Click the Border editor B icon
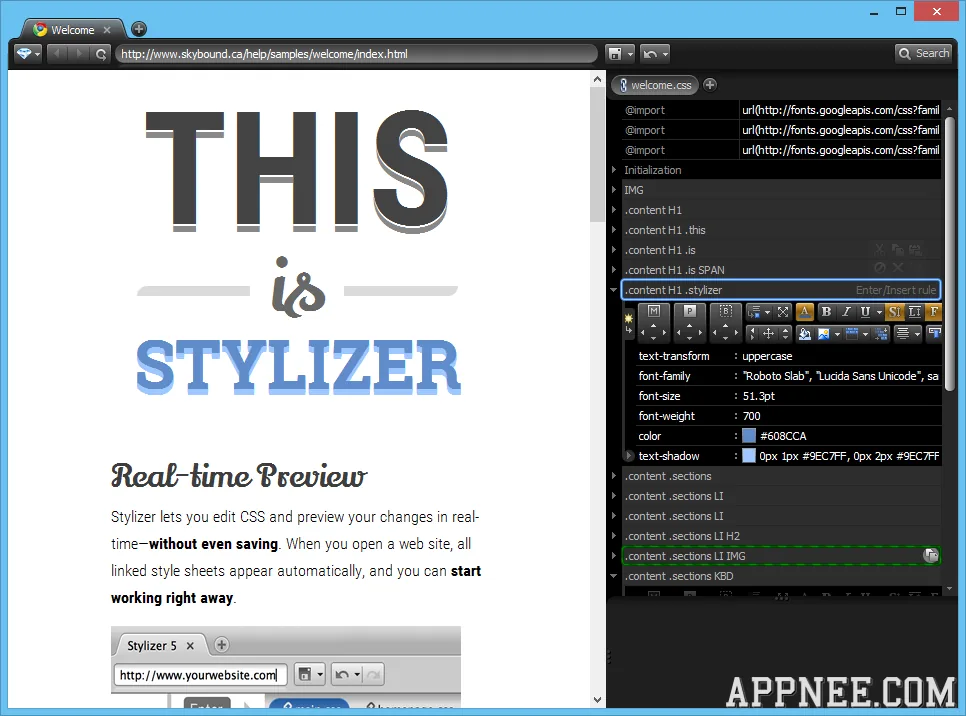The width and height of the screenshot is (966, 716). 726,311
